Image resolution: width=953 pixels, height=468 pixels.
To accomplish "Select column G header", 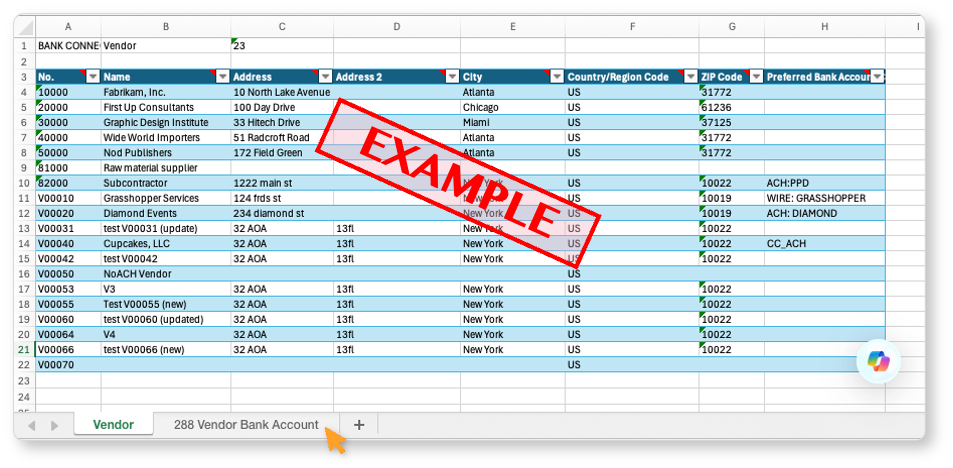I will [732, 27].
